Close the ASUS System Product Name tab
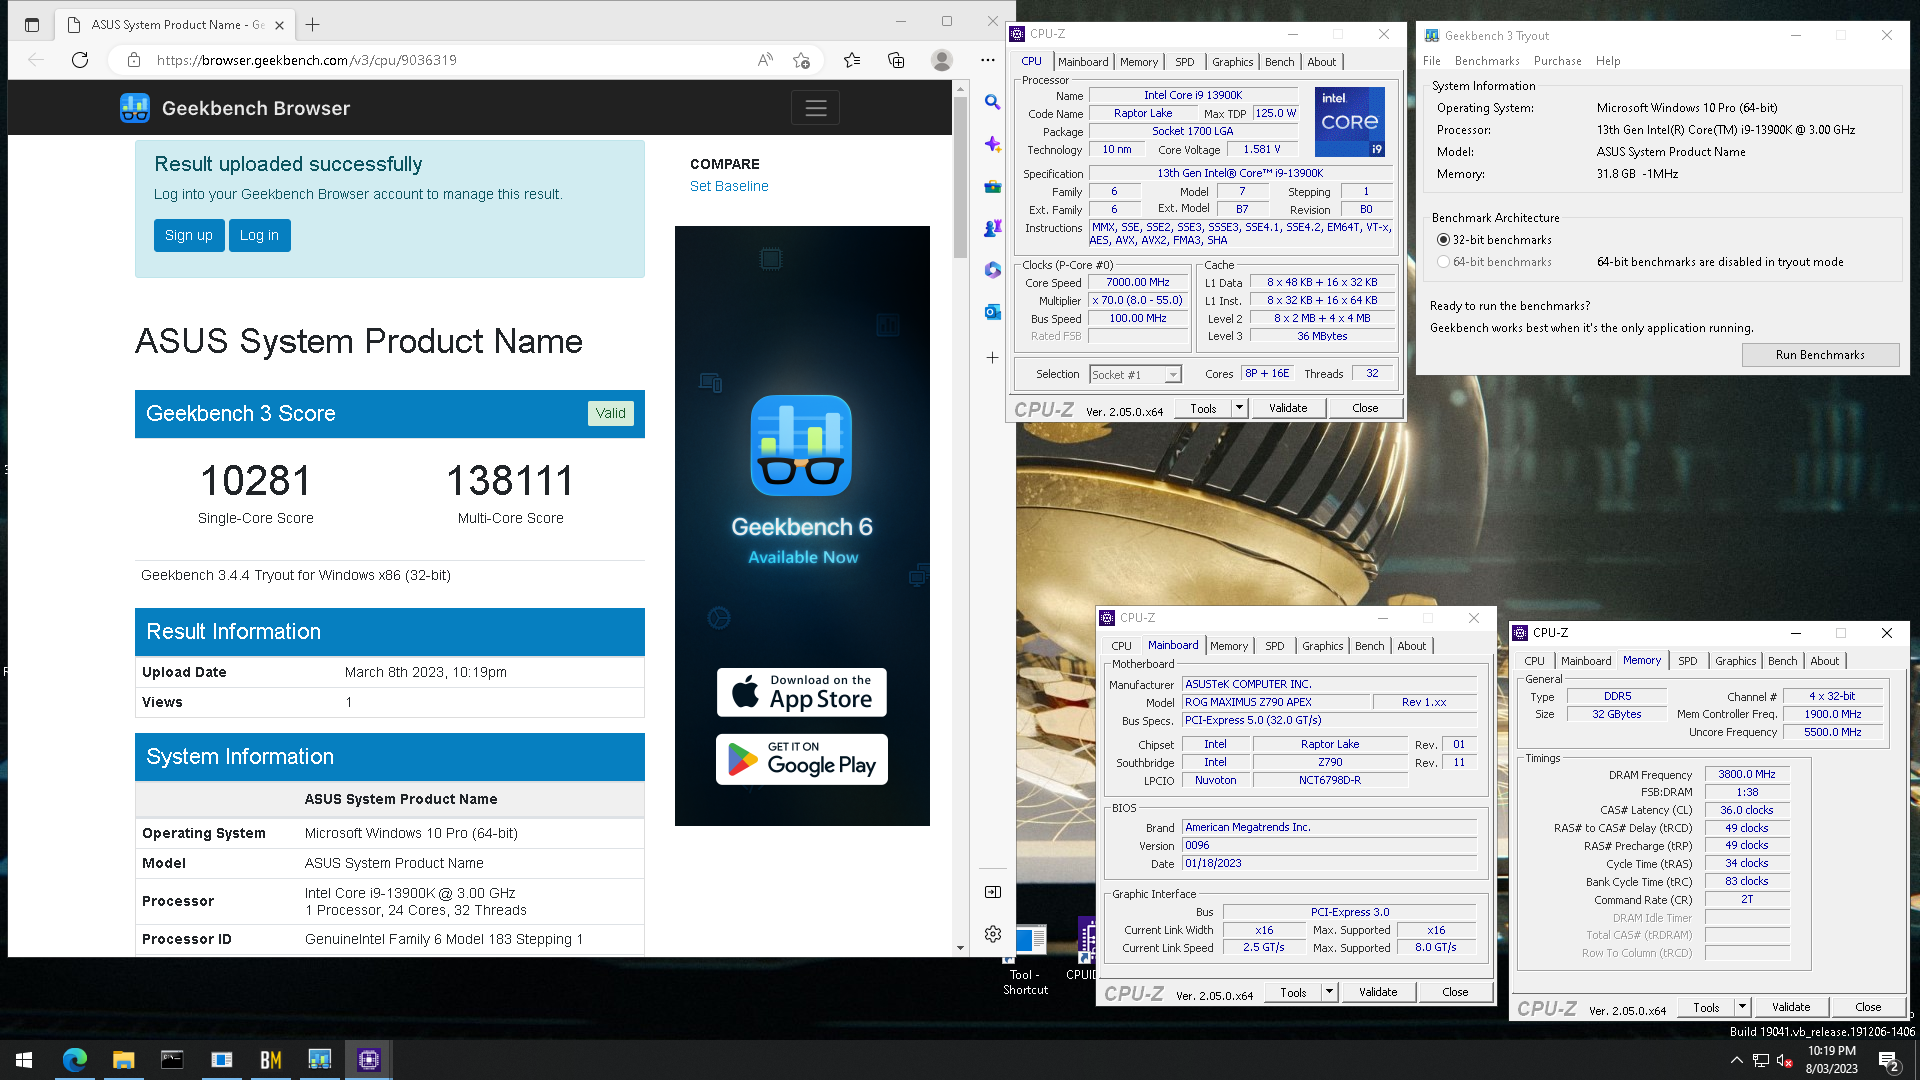This screenshot has width=1920, height=1080. 279,25
